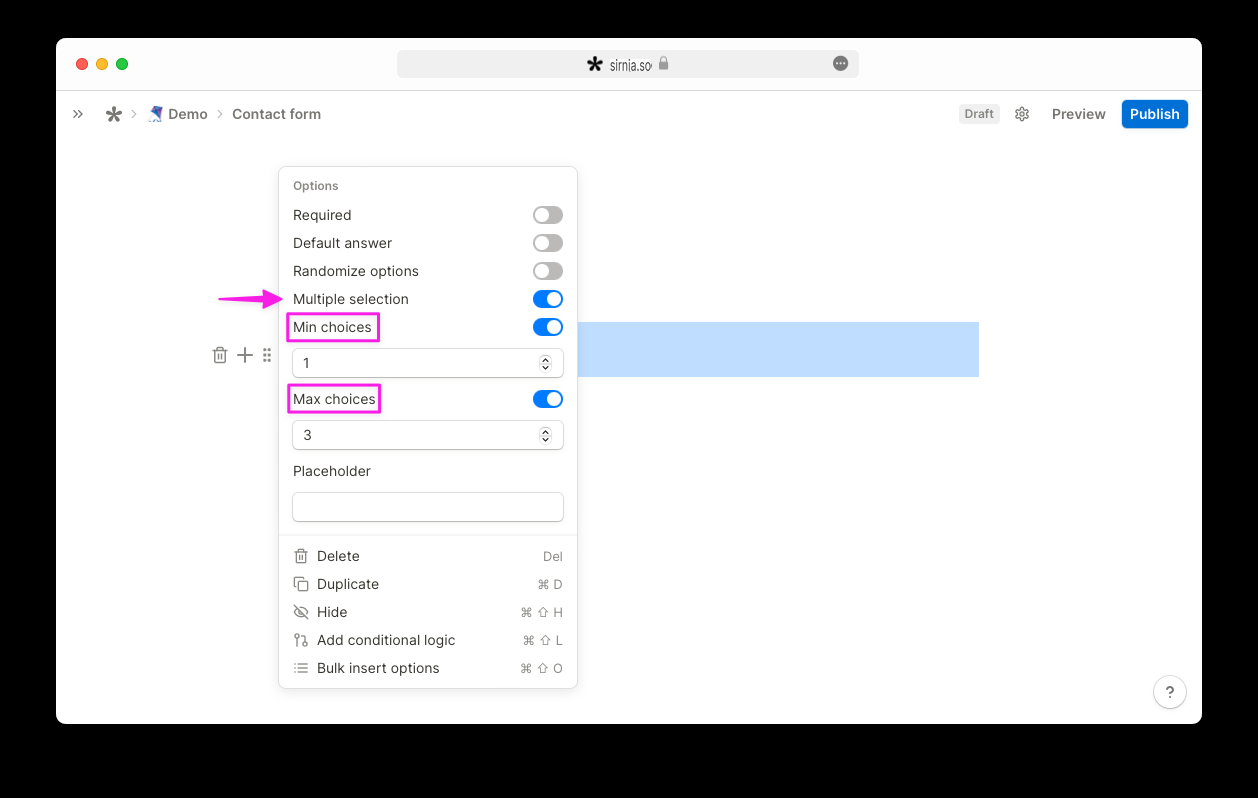Open the help question mark button

[x=1170, y=692]
